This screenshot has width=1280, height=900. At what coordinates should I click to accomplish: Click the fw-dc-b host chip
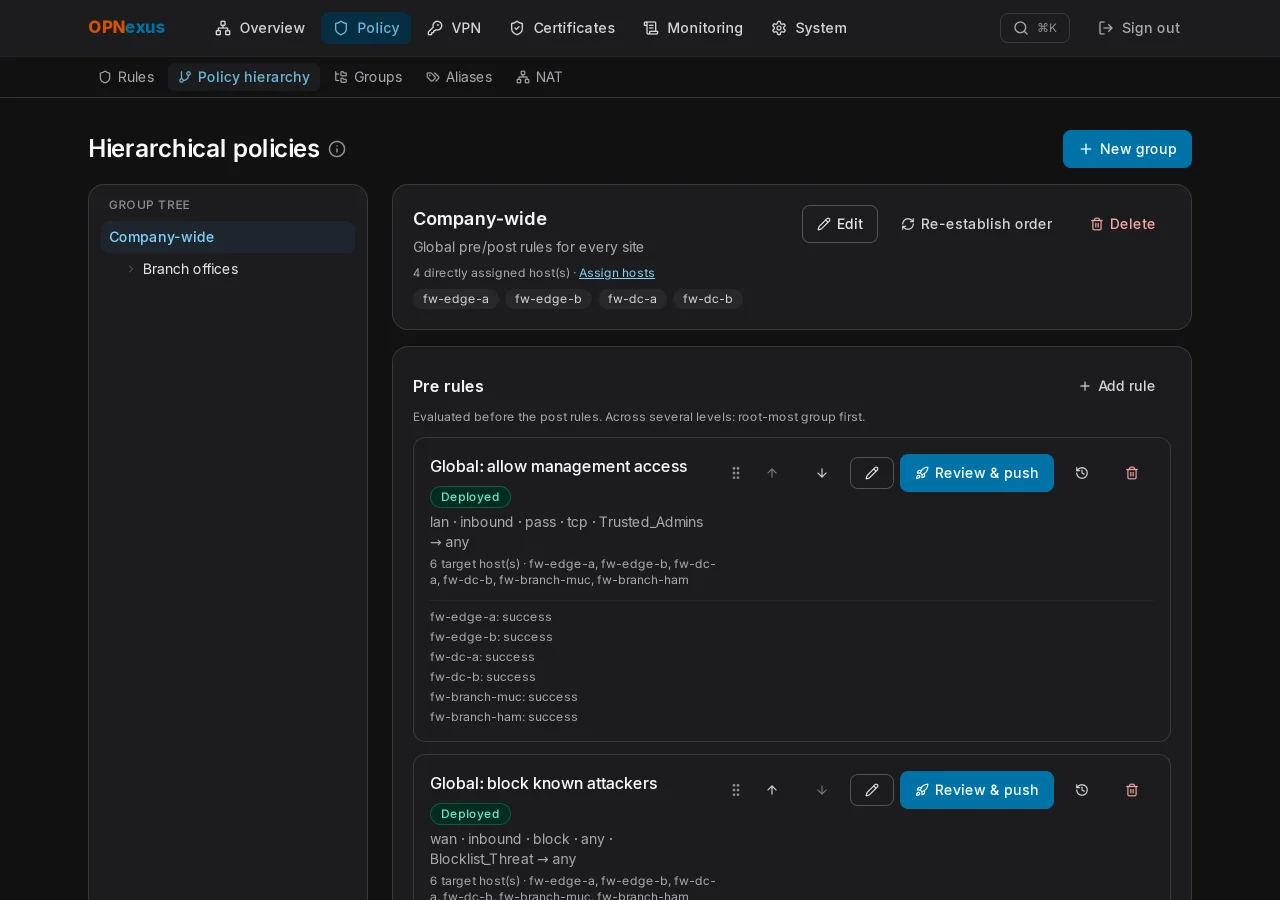pos(708,299)
